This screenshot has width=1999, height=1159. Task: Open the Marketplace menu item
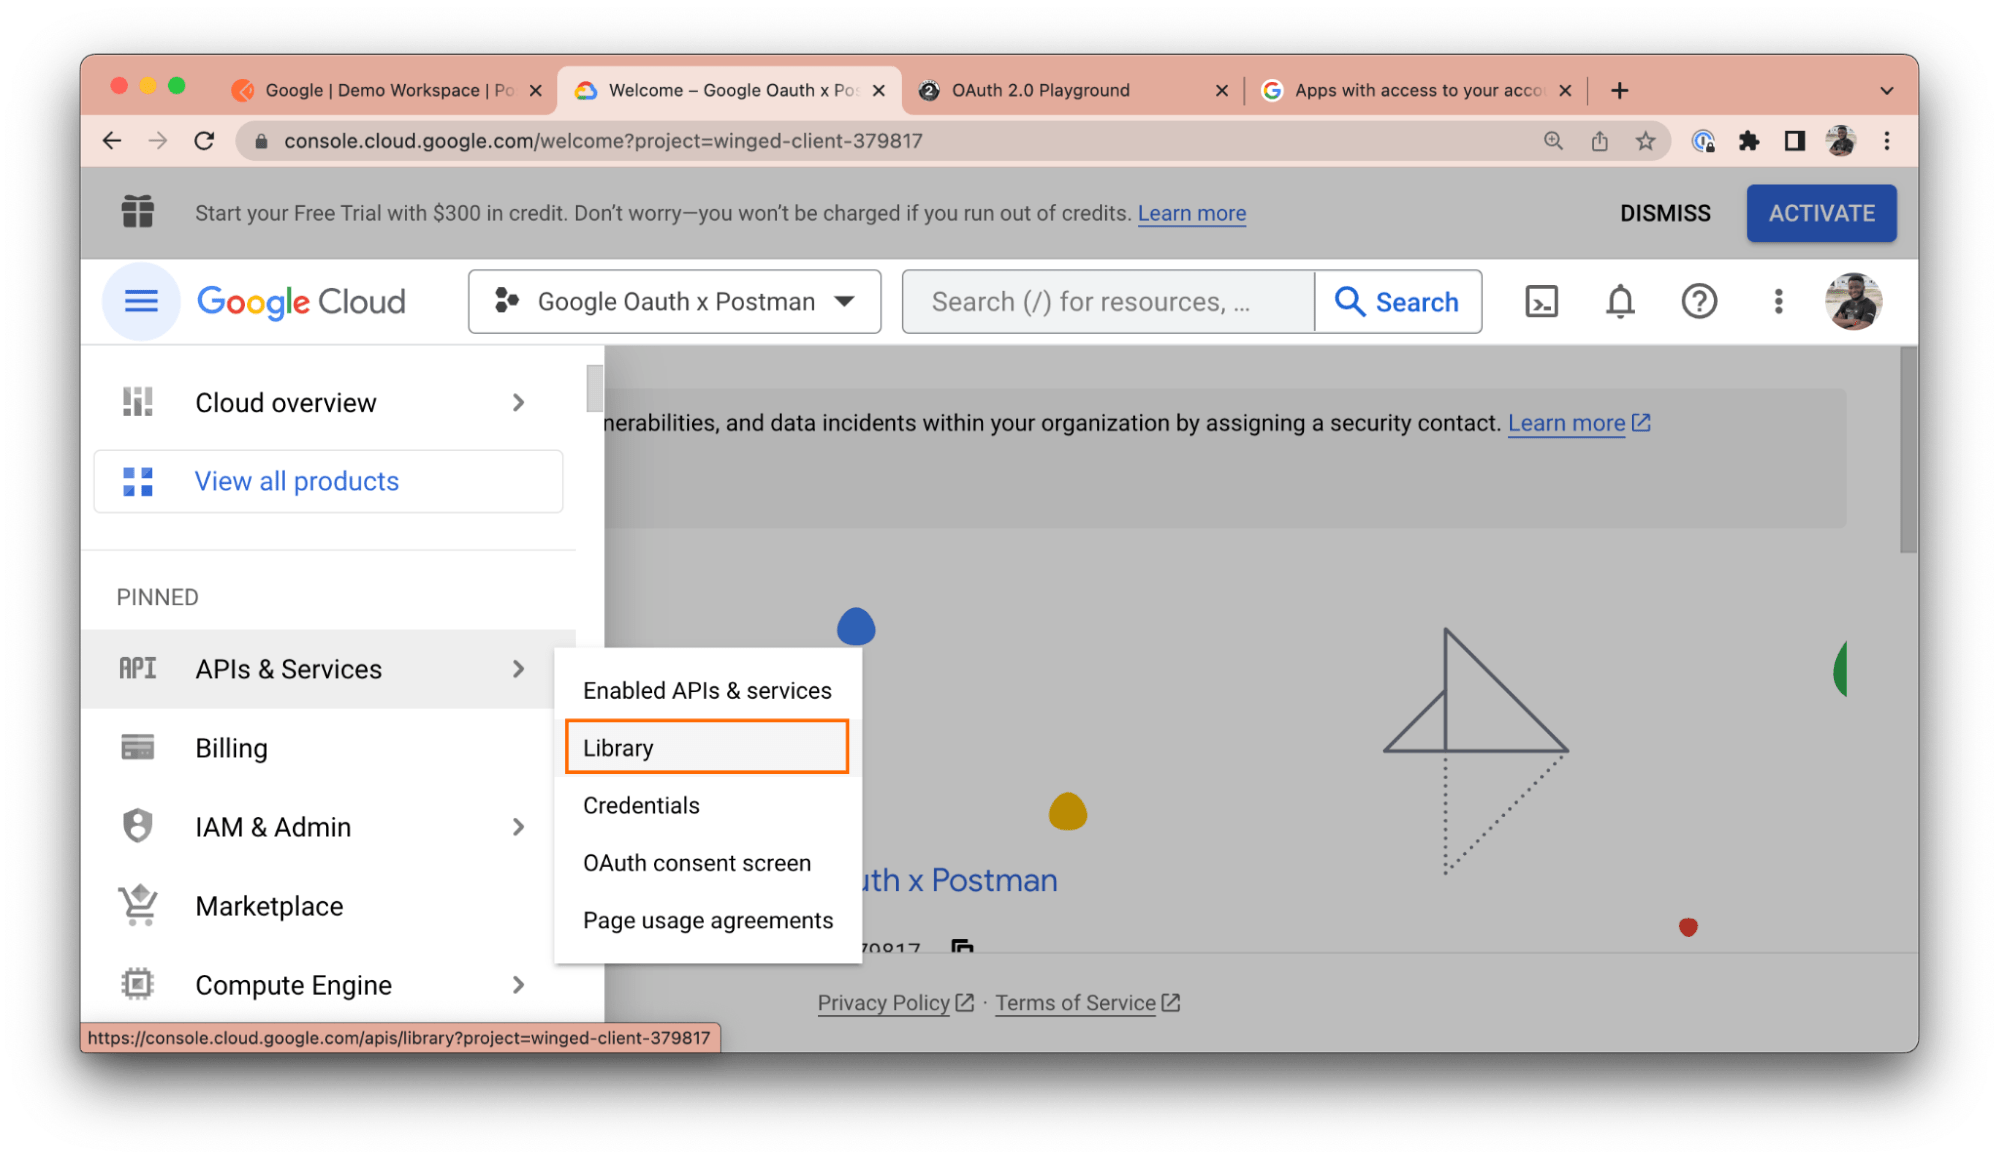[x=328, y=905]
